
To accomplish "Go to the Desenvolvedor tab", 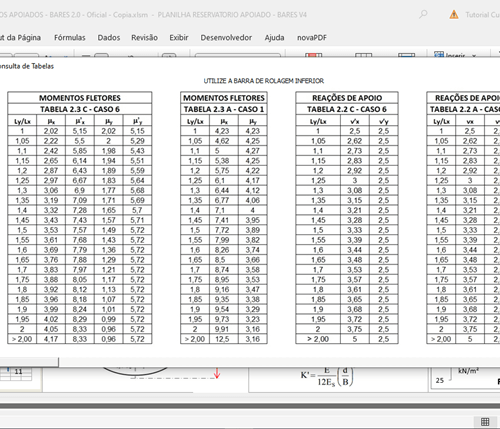I will pyautogui.click(x=226, y=38).
